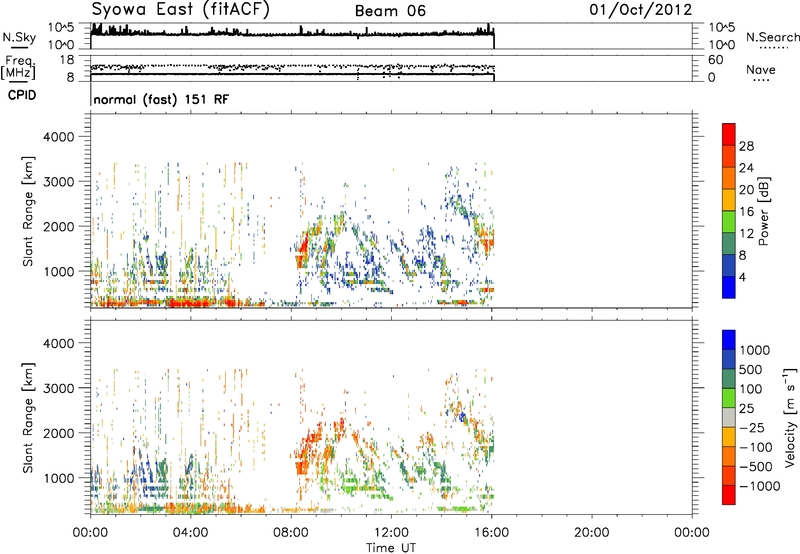Click the gray segment of Velocity colorbar
Viewport: 800px width, 554px height.
click(729, 417)
